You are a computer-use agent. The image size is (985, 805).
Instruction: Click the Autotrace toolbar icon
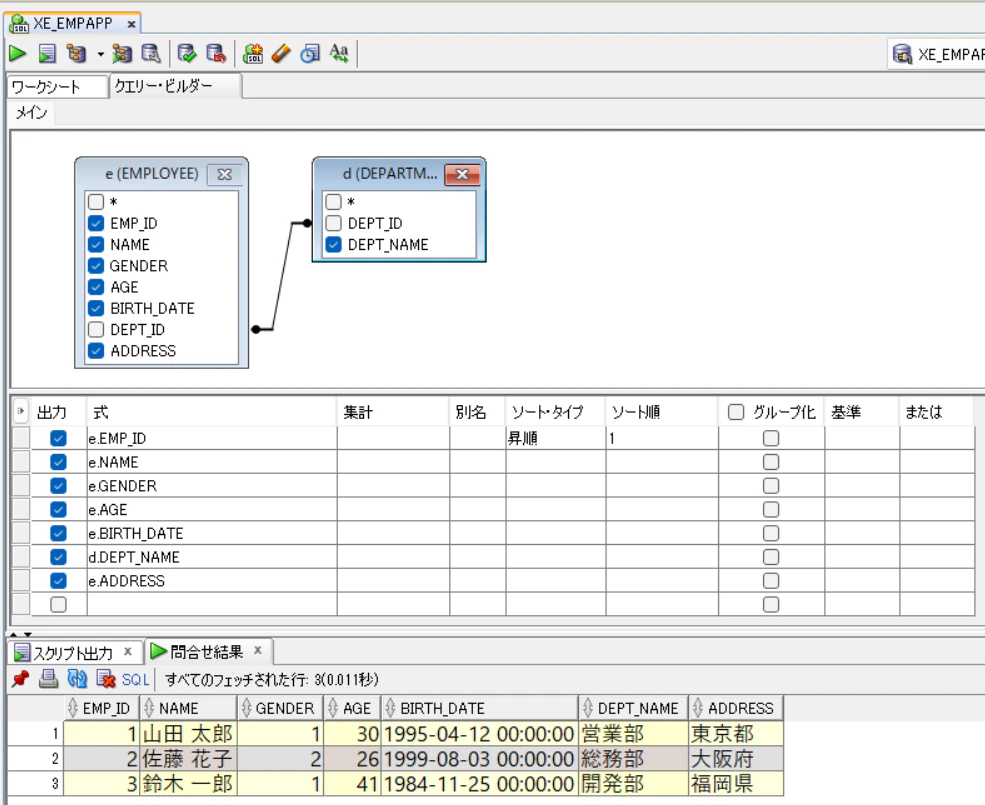tap(122, 54)
